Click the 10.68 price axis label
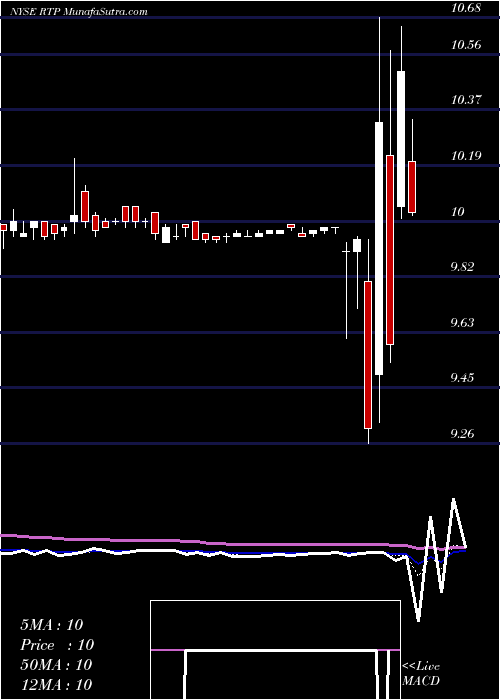Viewport: 500px width, 700px height. 466,8
